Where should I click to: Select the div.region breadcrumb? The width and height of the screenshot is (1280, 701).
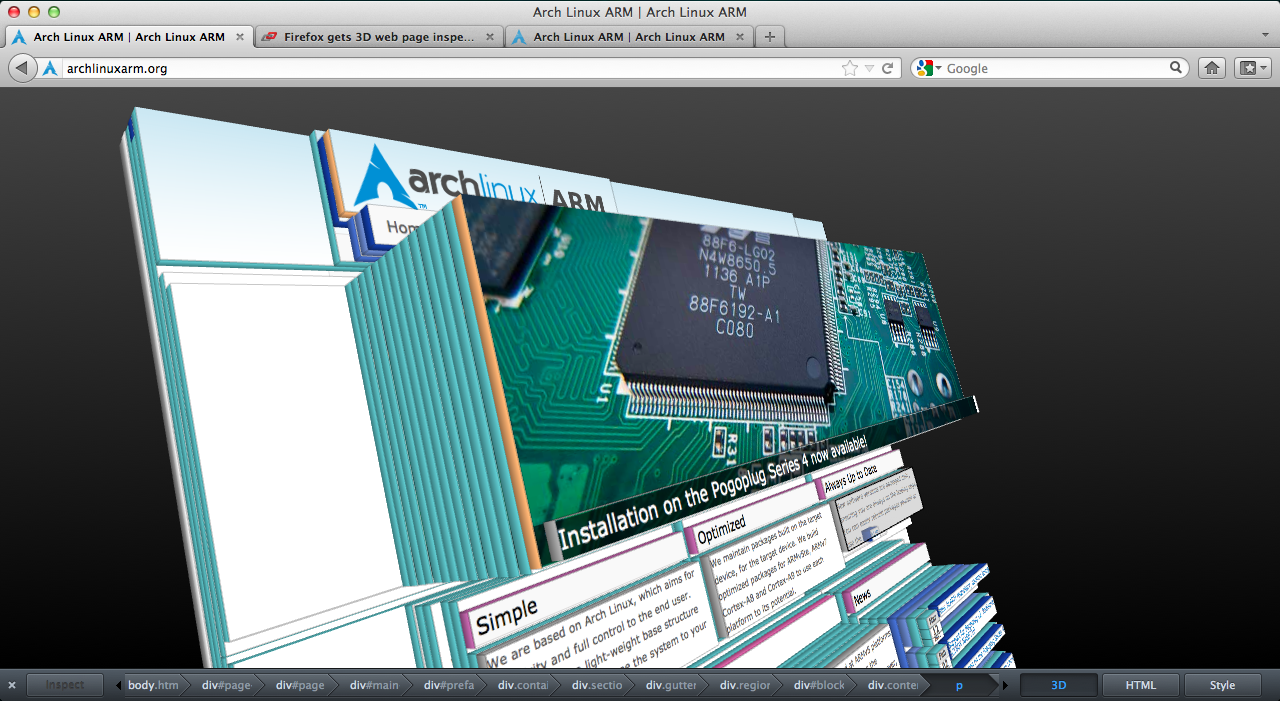[x=744, y=685]
